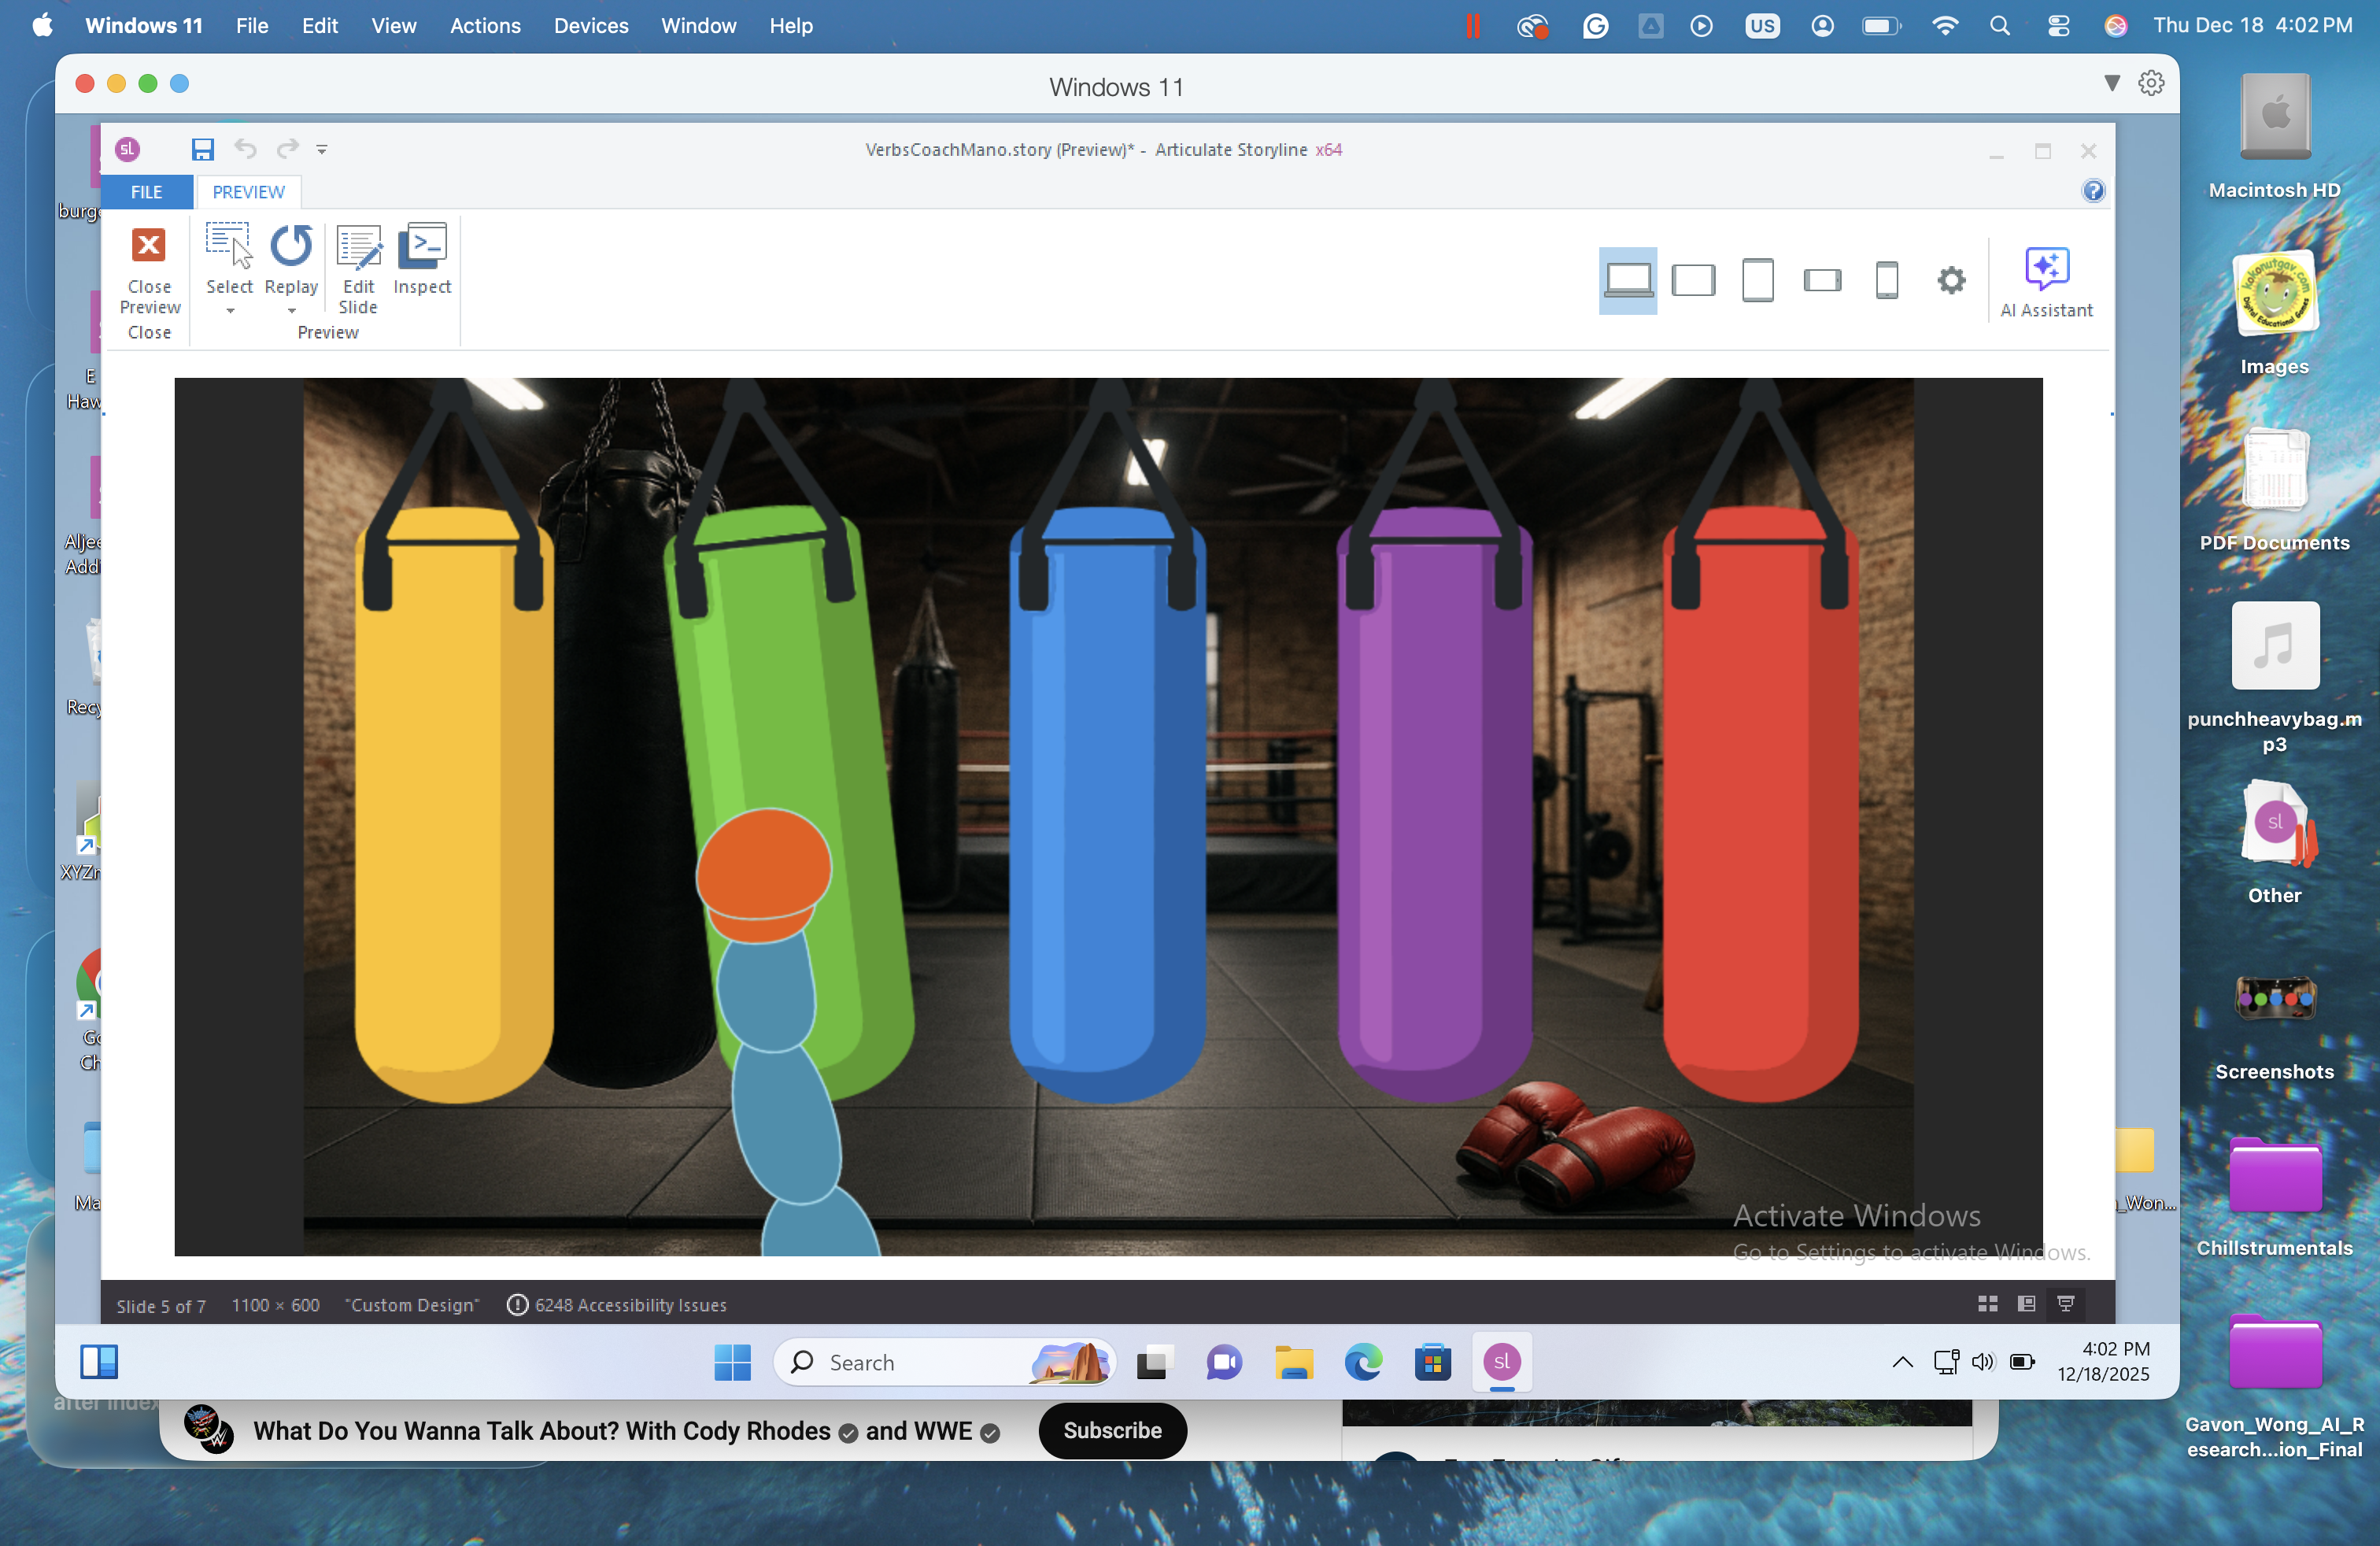The image size is (2380, 1546).
Task: Click the Close Preview icon
Action: click(x=149, y=246)
